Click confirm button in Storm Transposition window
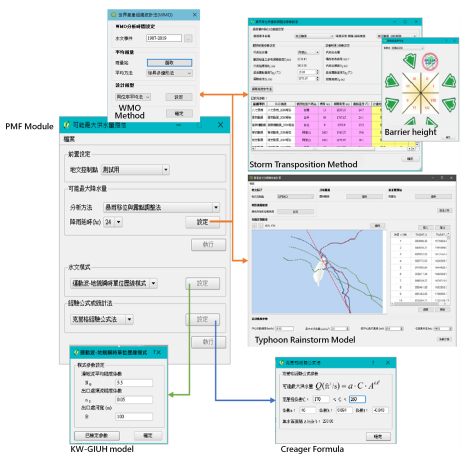The width and height of the screenshot is (470, 470). pos(410,159)
